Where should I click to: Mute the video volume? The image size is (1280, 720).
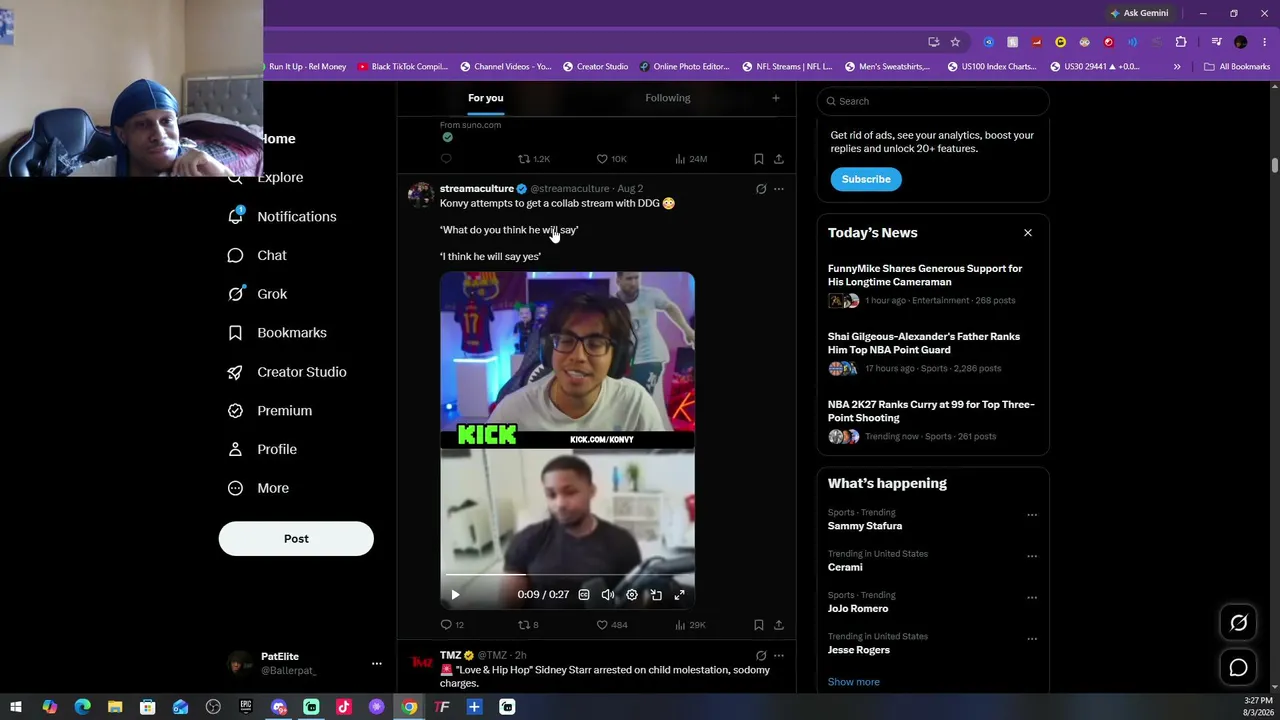point(608,595)
